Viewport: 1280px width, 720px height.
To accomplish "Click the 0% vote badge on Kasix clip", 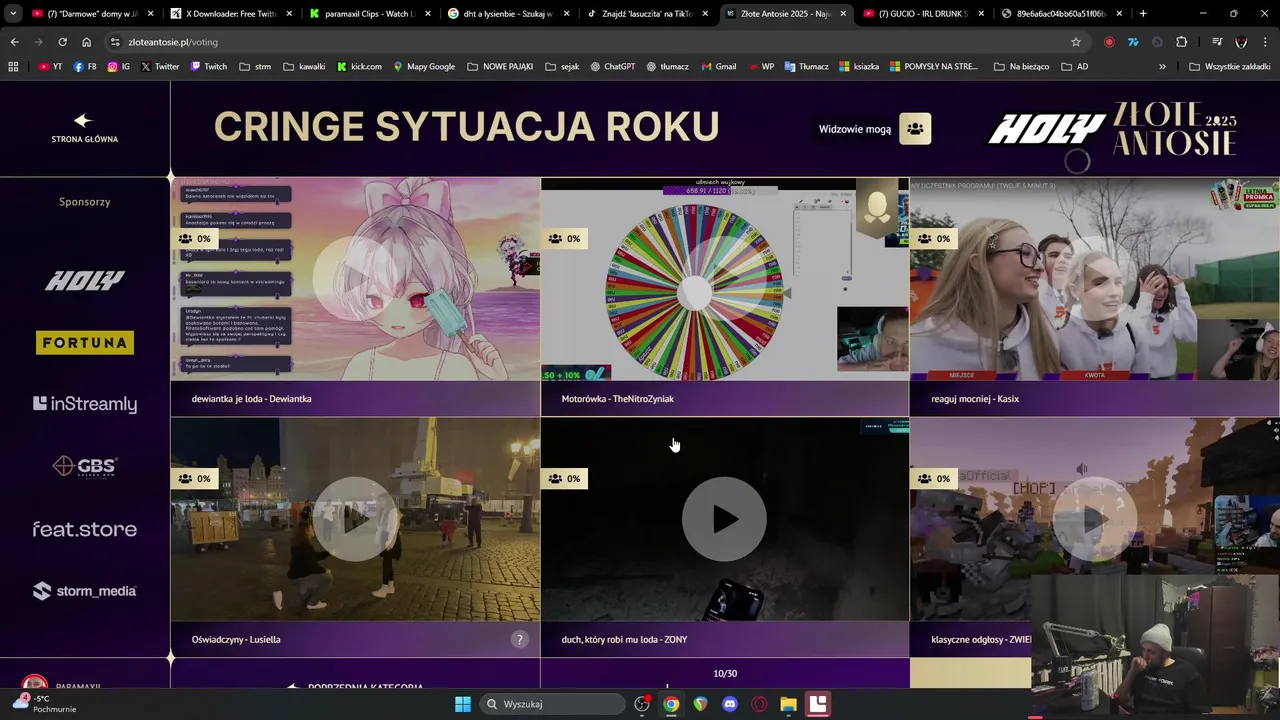I will tap(935, 239).
